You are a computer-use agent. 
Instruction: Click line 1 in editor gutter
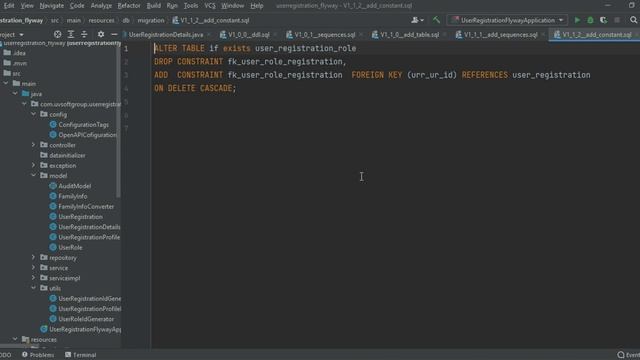click(126, 49)
